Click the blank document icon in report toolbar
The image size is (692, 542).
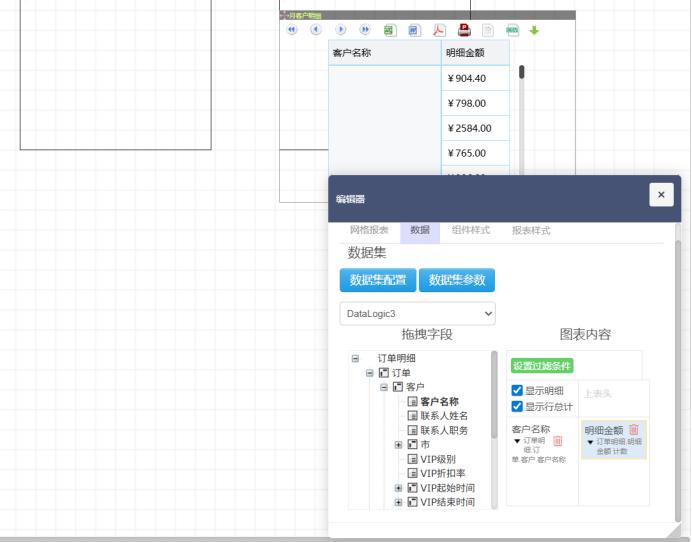[488, 30]
